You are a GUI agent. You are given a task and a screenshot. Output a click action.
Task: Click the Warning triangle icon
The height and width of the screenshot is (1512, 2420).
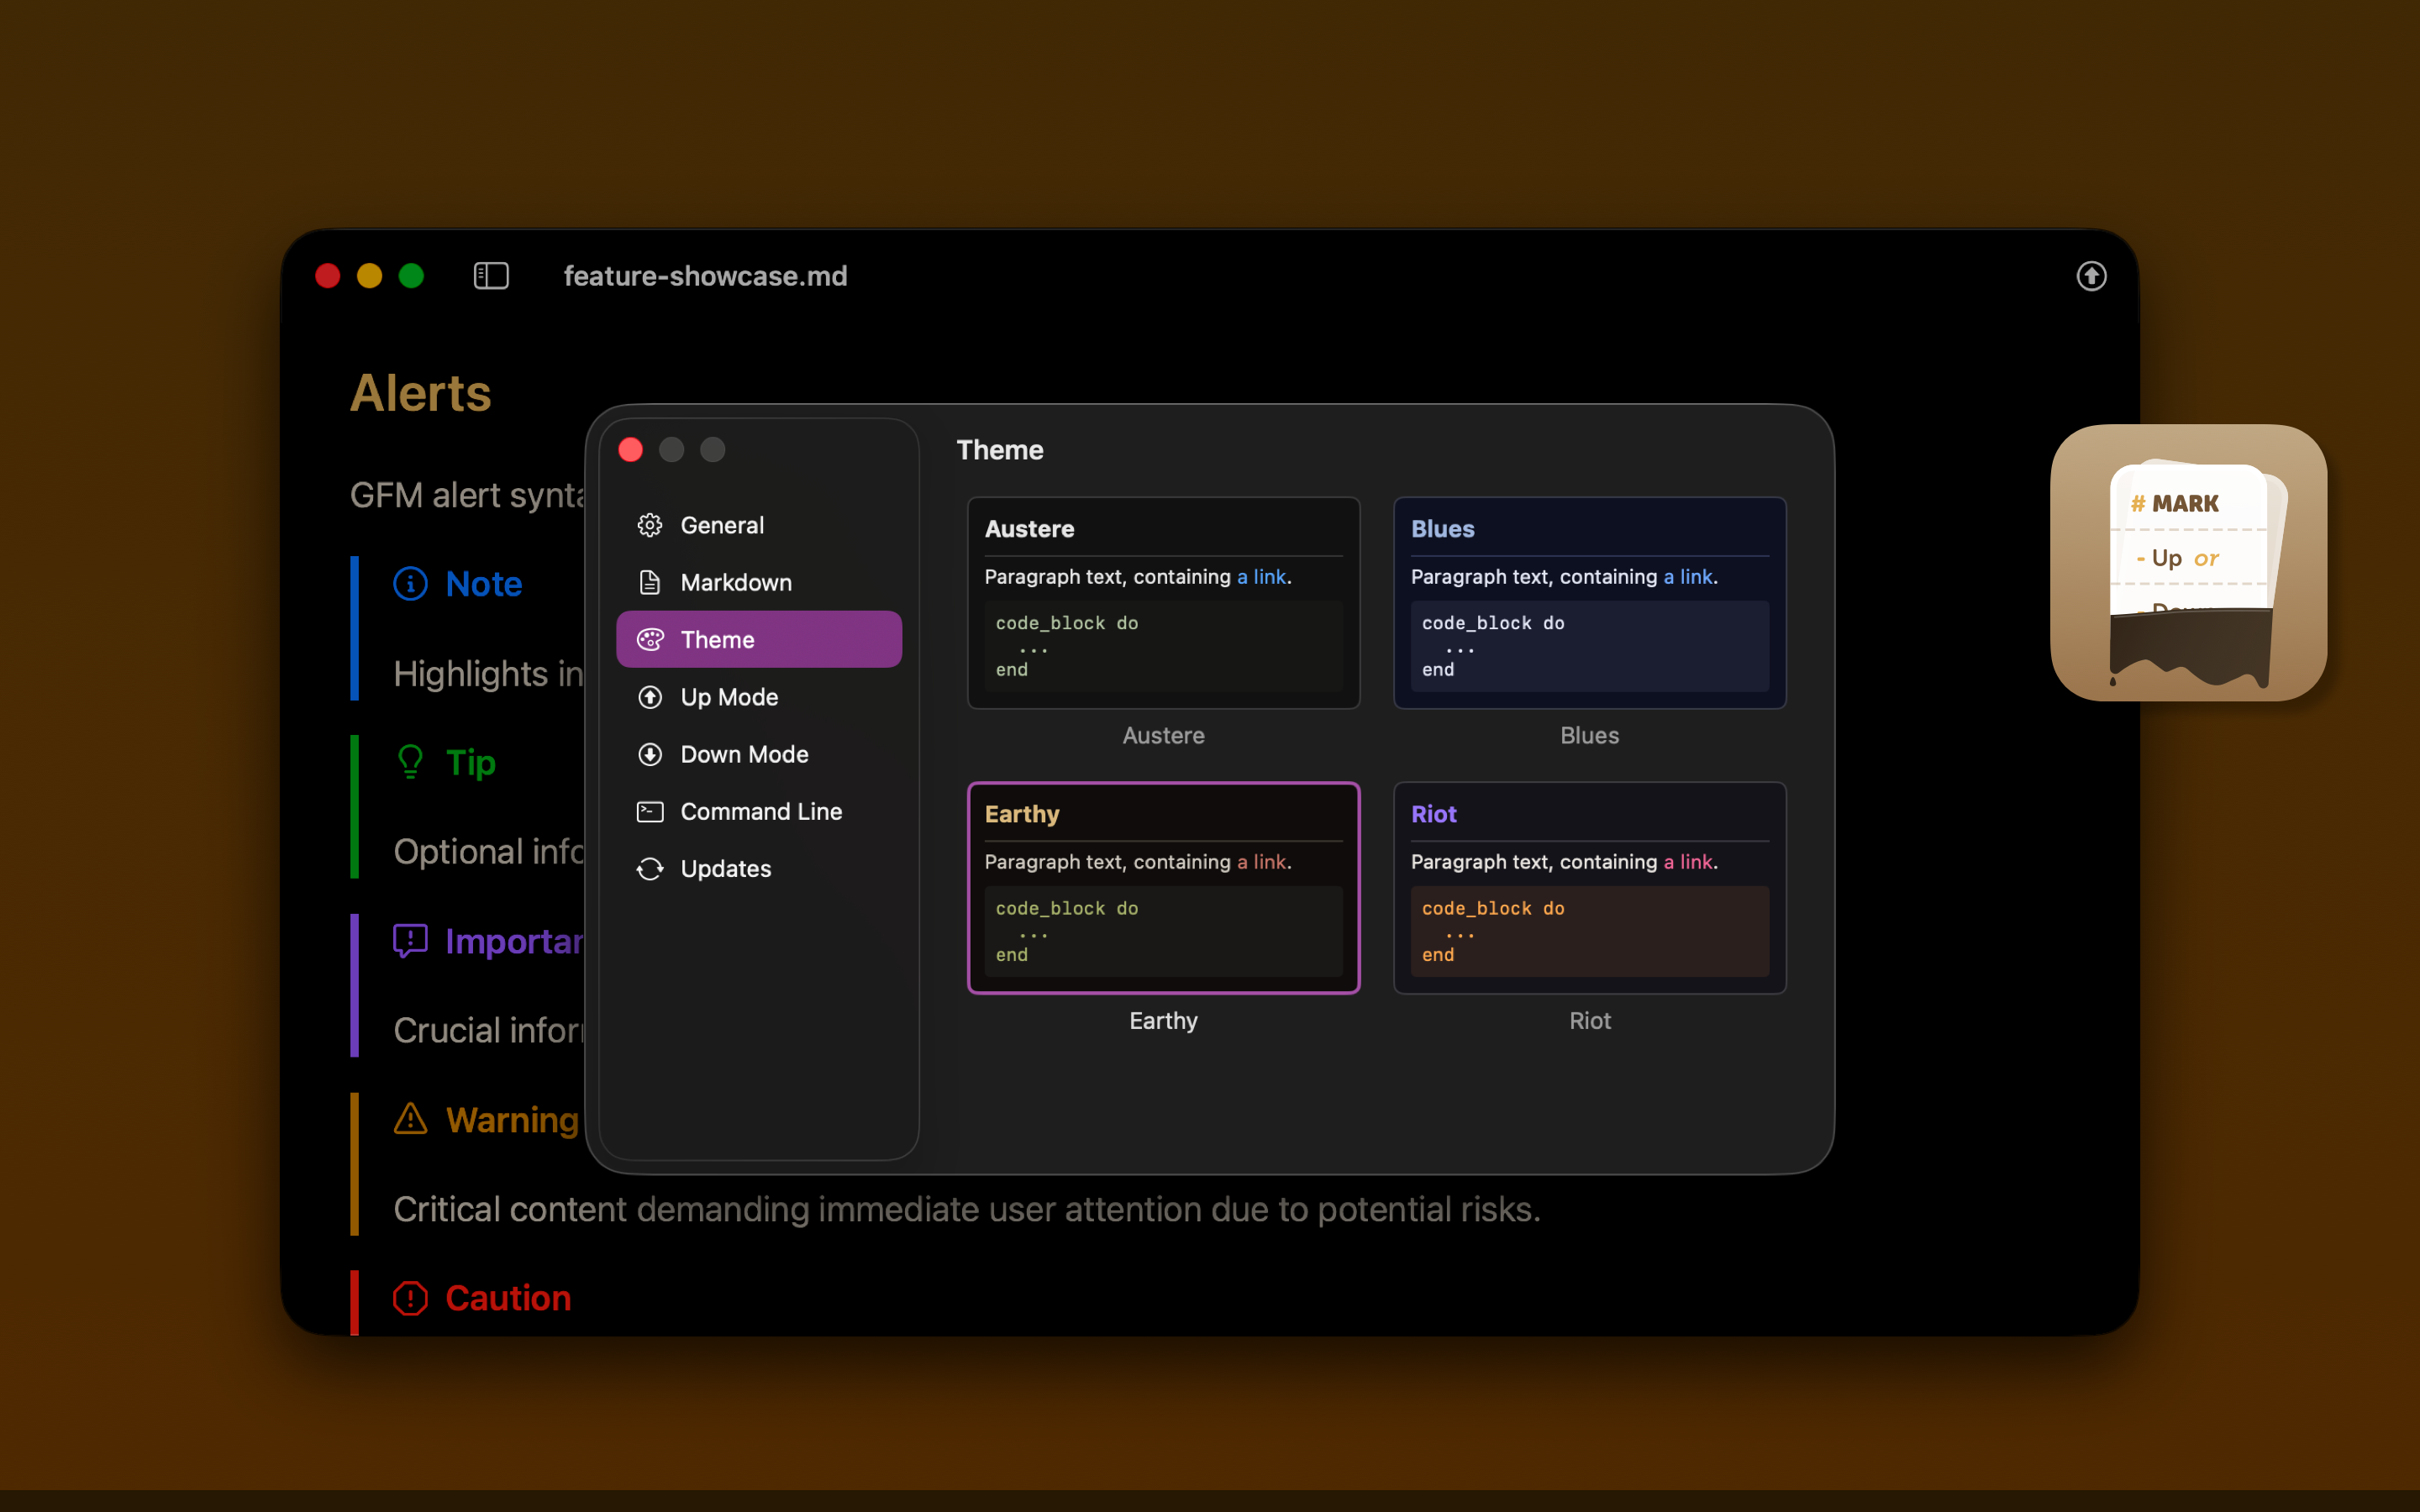pos(410,1120)
